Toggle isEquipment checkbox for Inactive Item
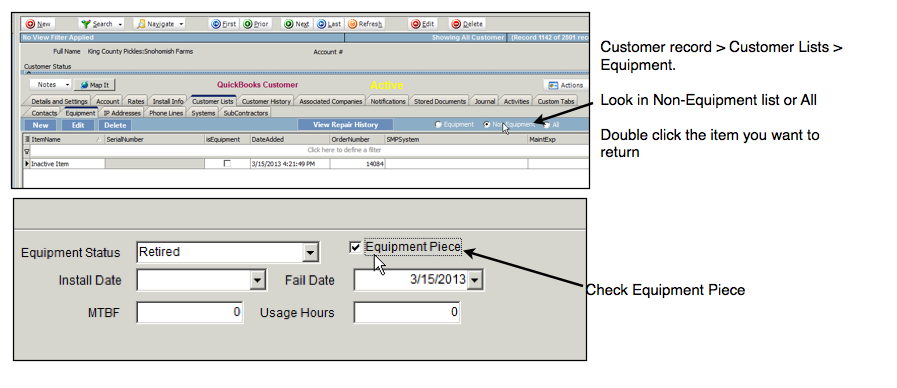 click(x=227, y=164)
